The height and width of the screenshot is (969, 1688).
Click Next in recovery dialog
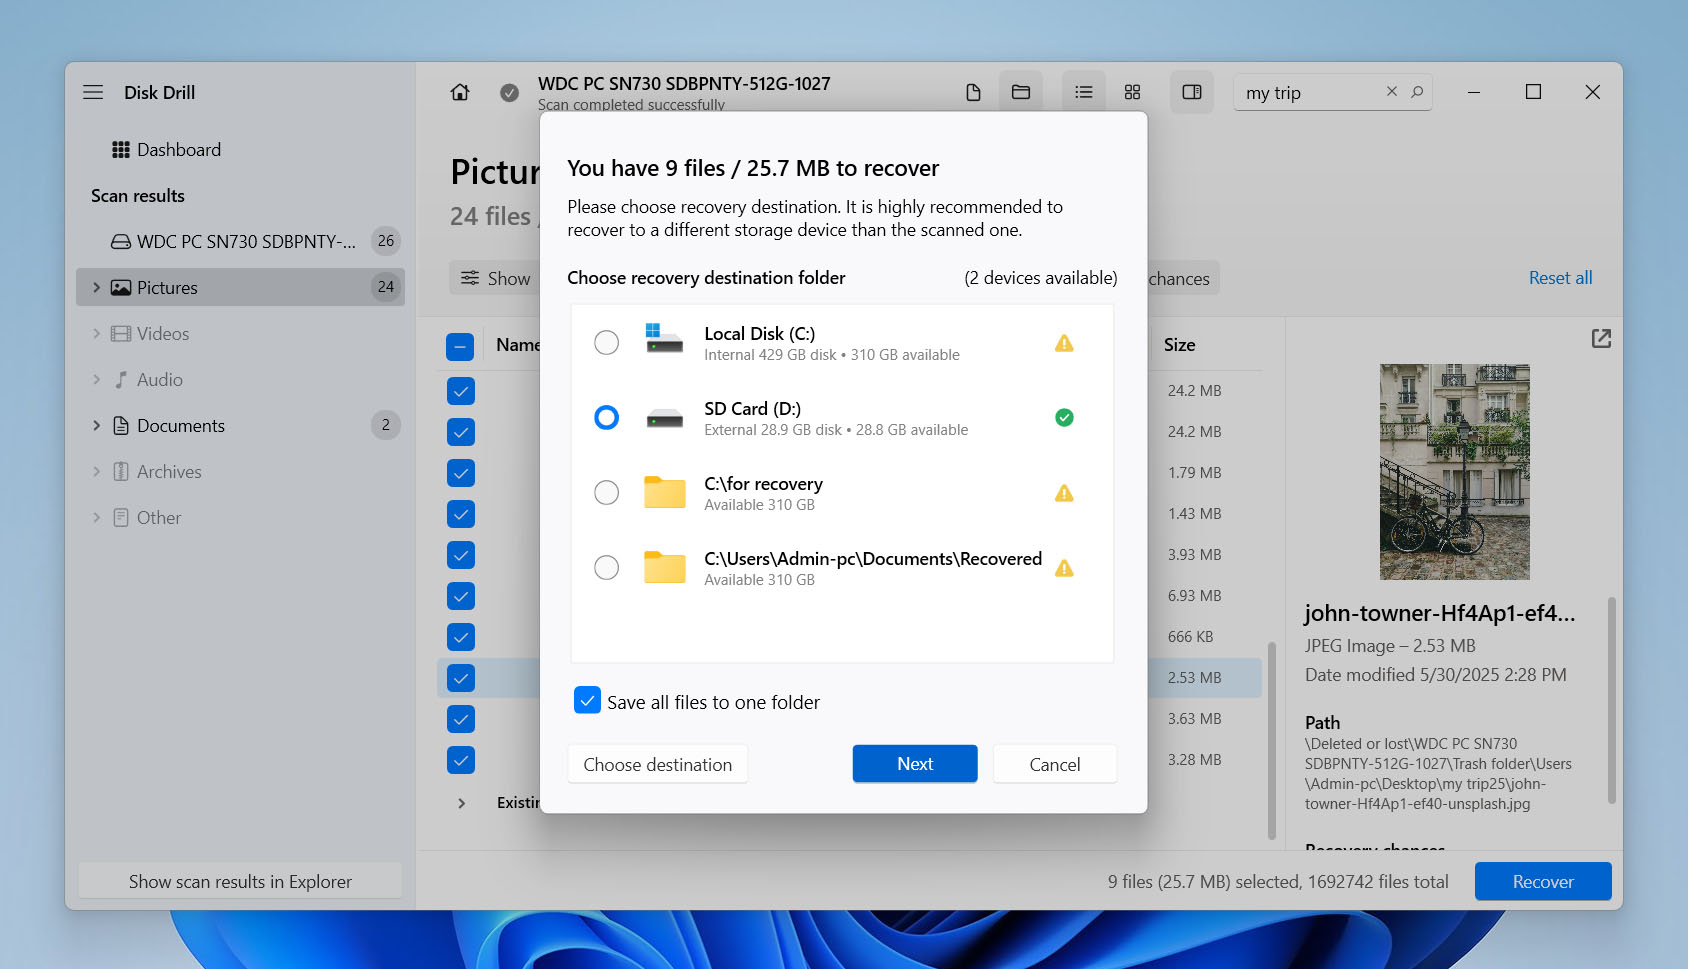[915, 764]
